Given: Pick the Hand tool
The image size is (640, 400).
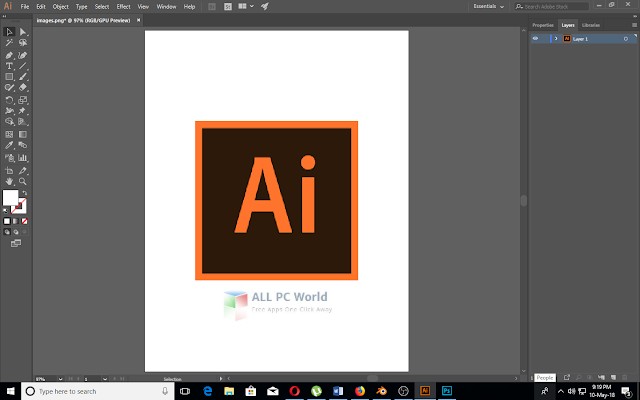Looking at the screenshot, I should 9,180.
